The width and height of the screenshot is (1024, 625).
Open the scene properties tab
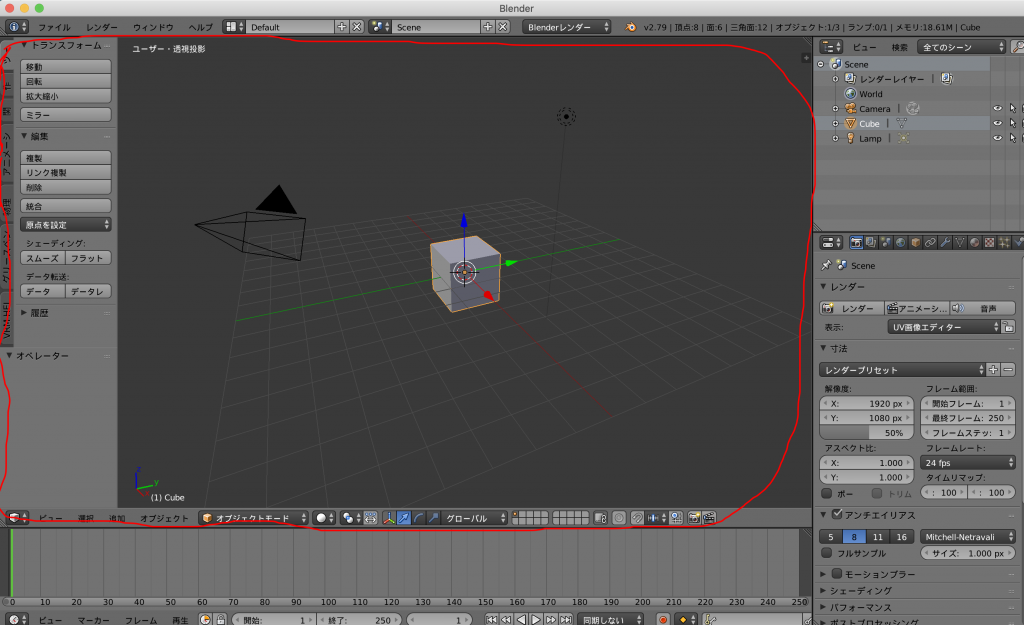click(886, 242)
